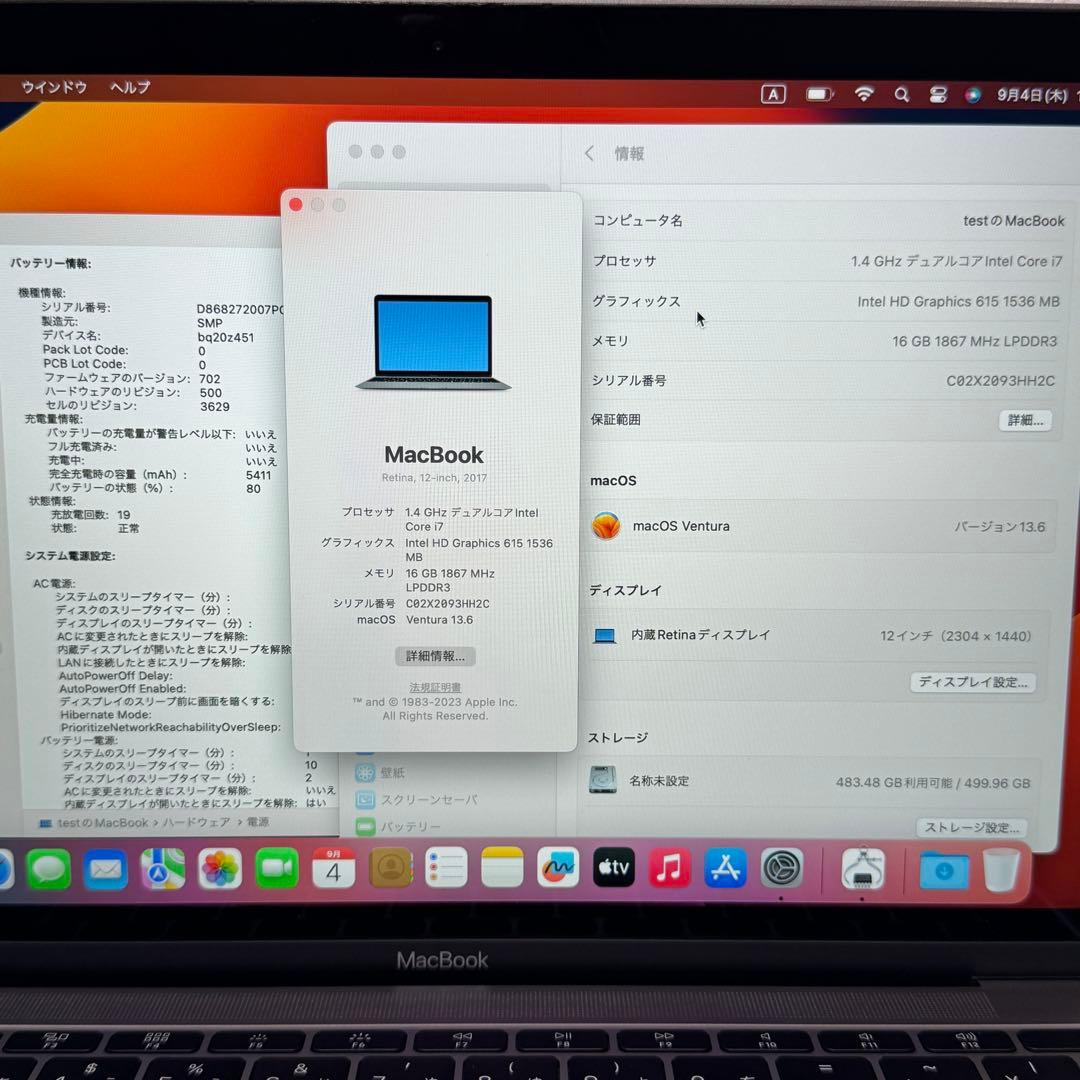The width and height of the screenshot is (1080, 1080).
Task: Launch Notes from the Dock
Action: (501, 869)
